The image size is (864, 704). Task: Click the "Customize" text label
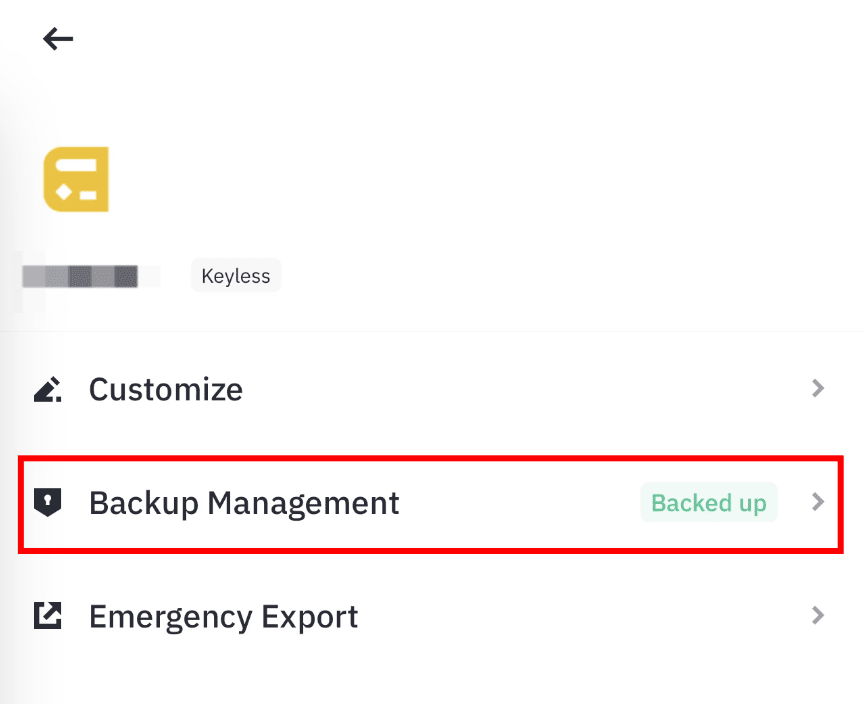166,389
